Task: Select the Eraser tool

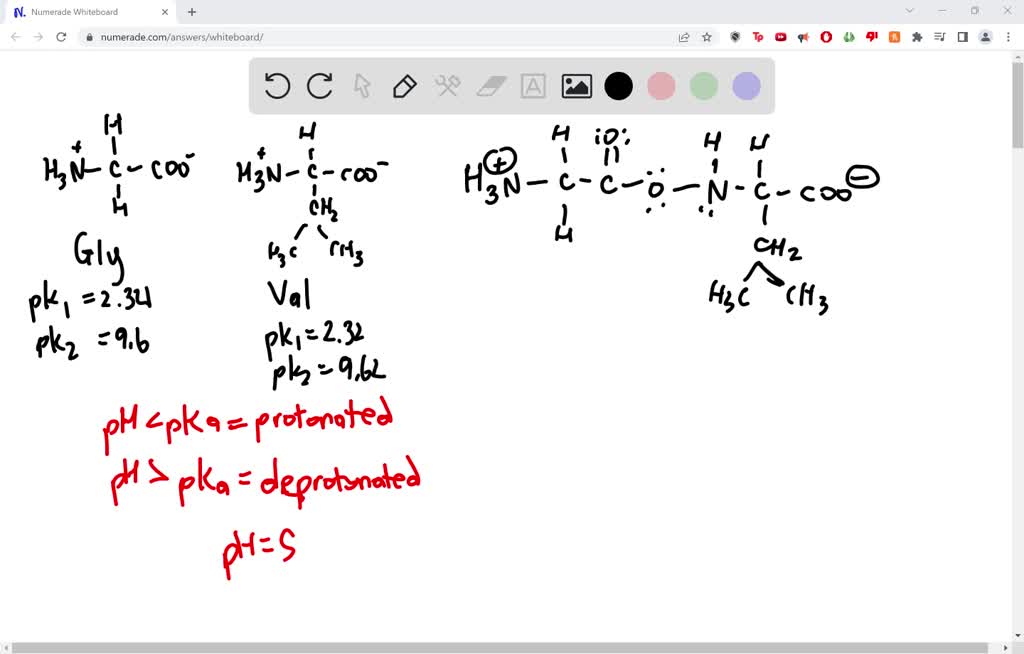Action: click(x=489, y=86)
